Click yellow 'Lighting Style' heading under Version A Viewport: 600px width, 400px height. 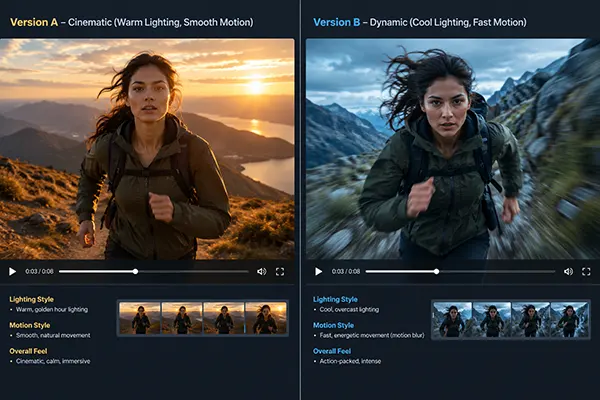pyautogui.click(x=31, y=299)
